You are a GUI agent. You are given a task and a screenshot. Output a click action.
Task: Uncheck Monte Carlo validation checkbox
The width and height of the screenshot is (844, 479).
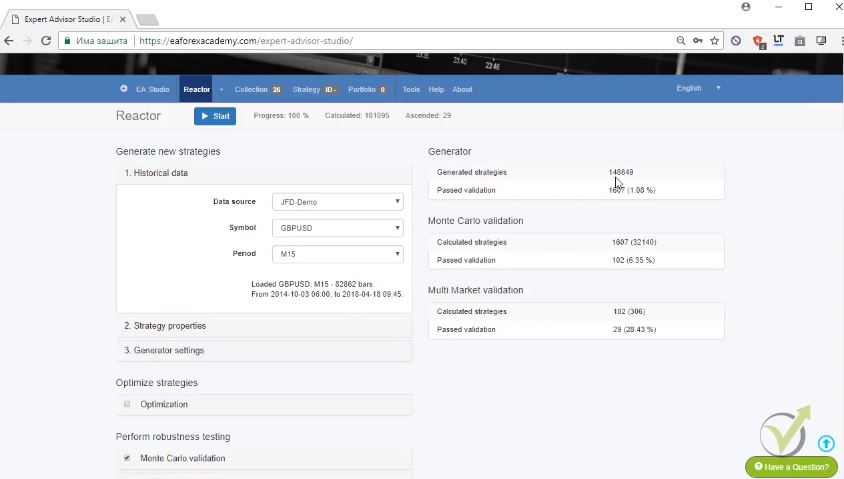tap(127, 458)
